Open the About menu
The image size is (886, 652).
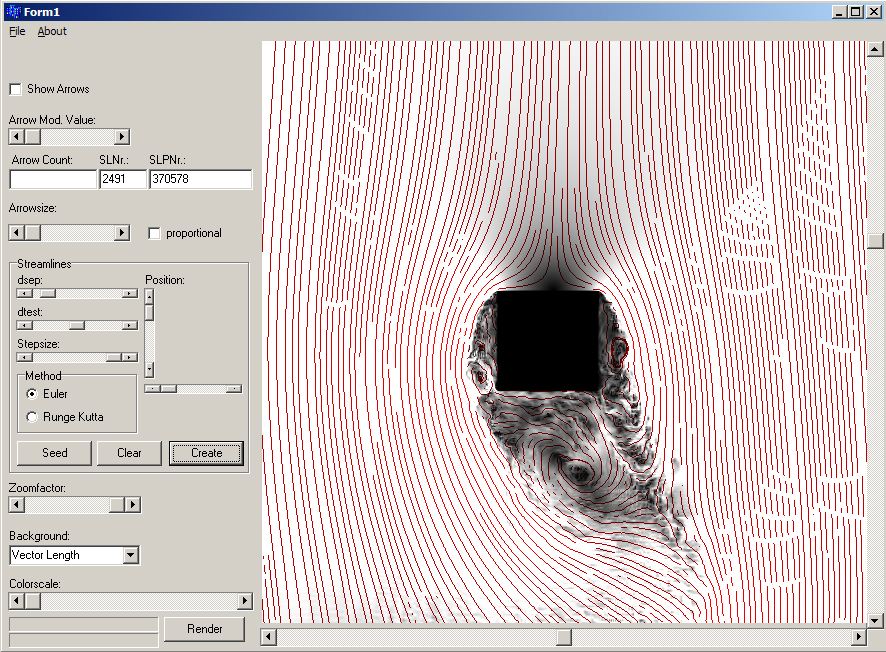click(52, 31)
